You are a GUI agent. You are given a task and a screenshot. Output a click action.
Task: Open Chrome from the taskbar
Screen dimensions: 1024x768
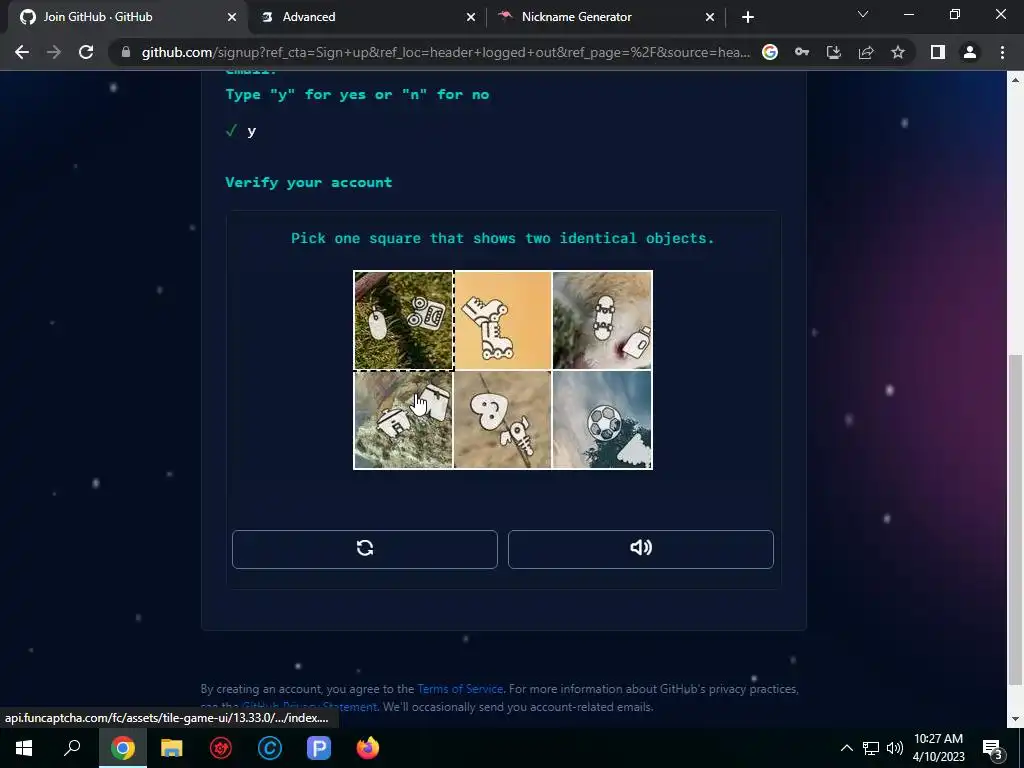tap(122, 748)
